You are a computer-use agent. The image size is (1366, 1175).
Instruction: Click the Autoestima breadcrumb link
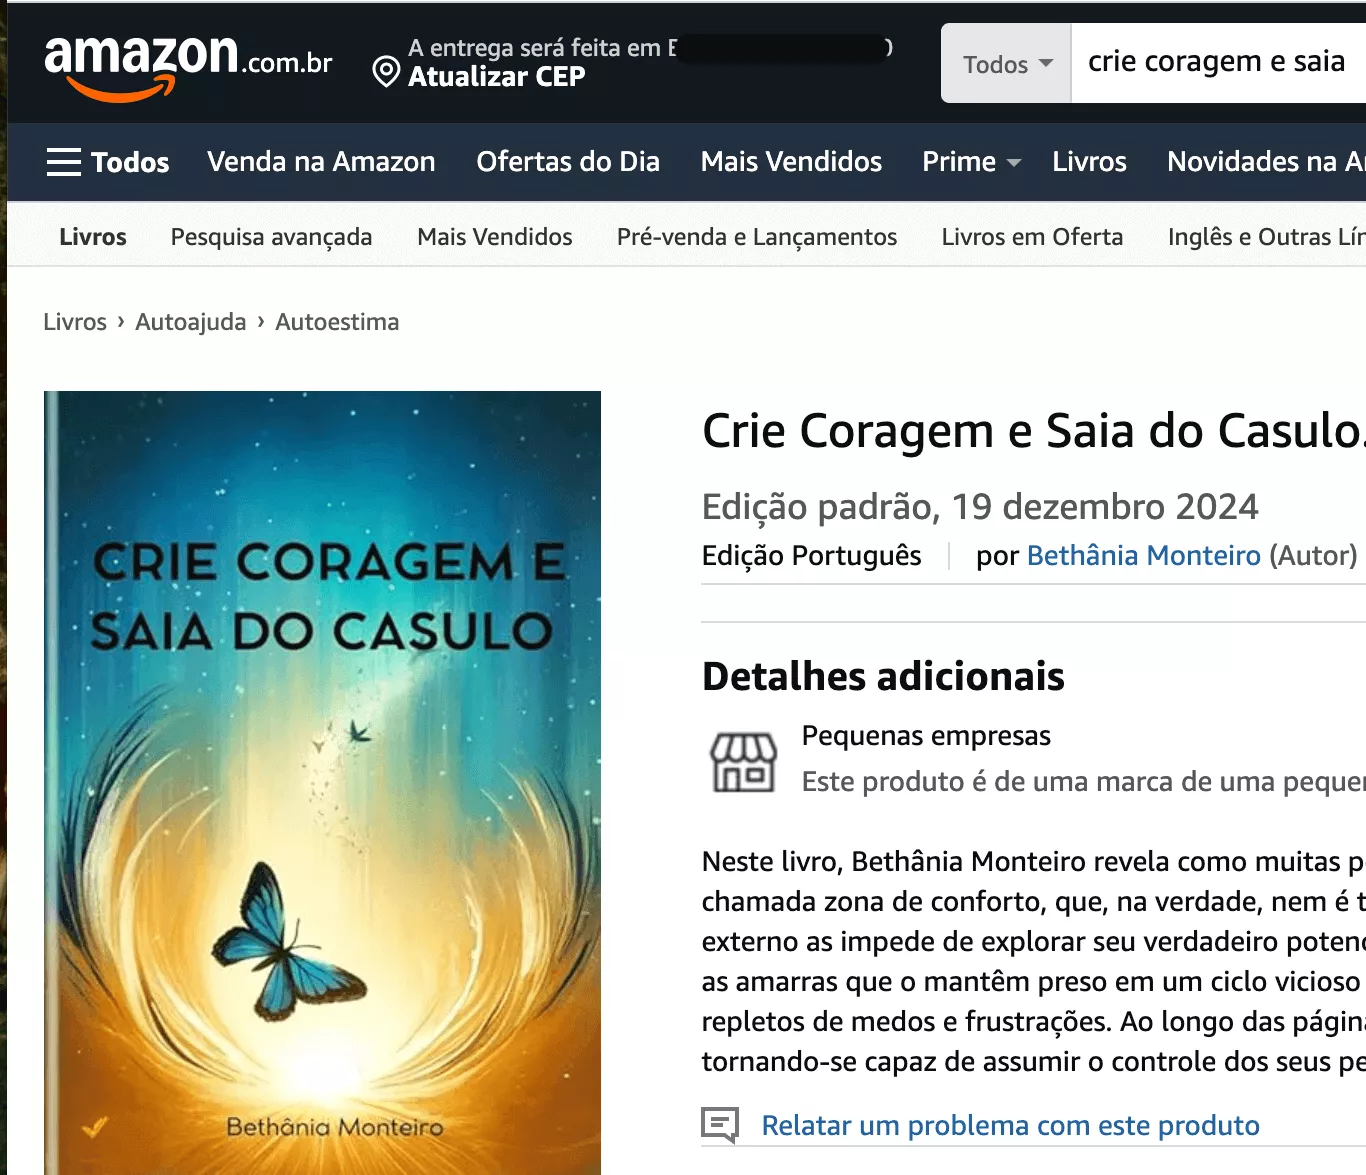pos(337,322)
